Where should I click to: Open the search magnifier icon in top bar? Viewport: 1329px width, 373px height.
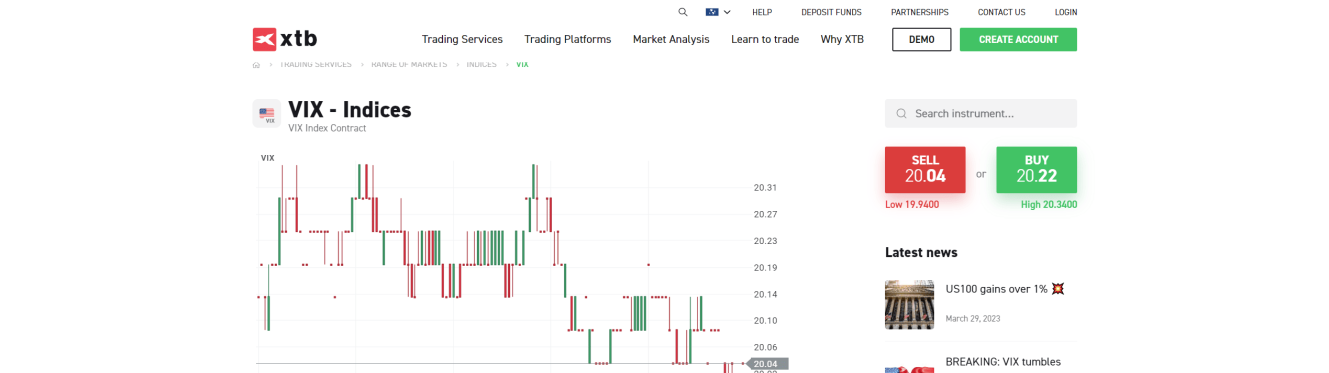683,12
